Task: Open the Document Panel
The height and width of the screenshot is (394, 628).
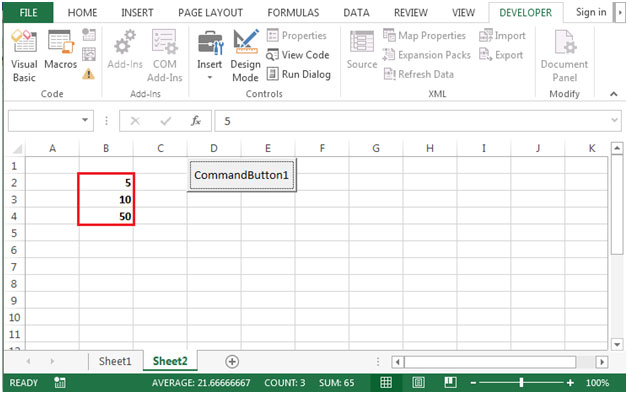Action: (x=564, y=56)
